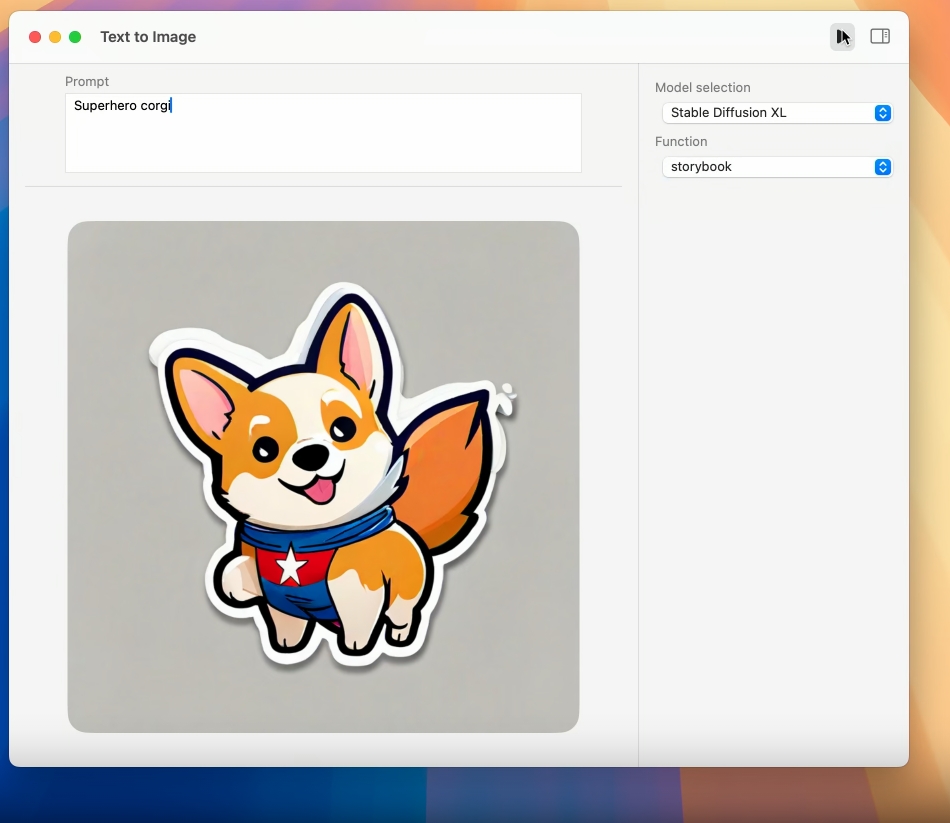Click the 'Text to Image' window title

click(x=148, y=37)
